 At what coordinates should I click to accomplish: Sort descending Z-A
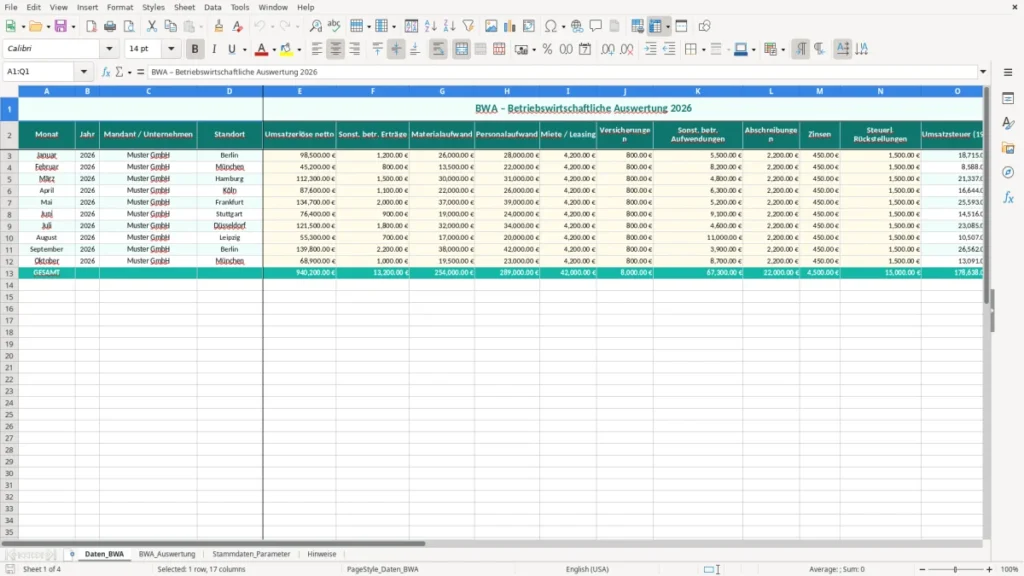coord(449,26)
